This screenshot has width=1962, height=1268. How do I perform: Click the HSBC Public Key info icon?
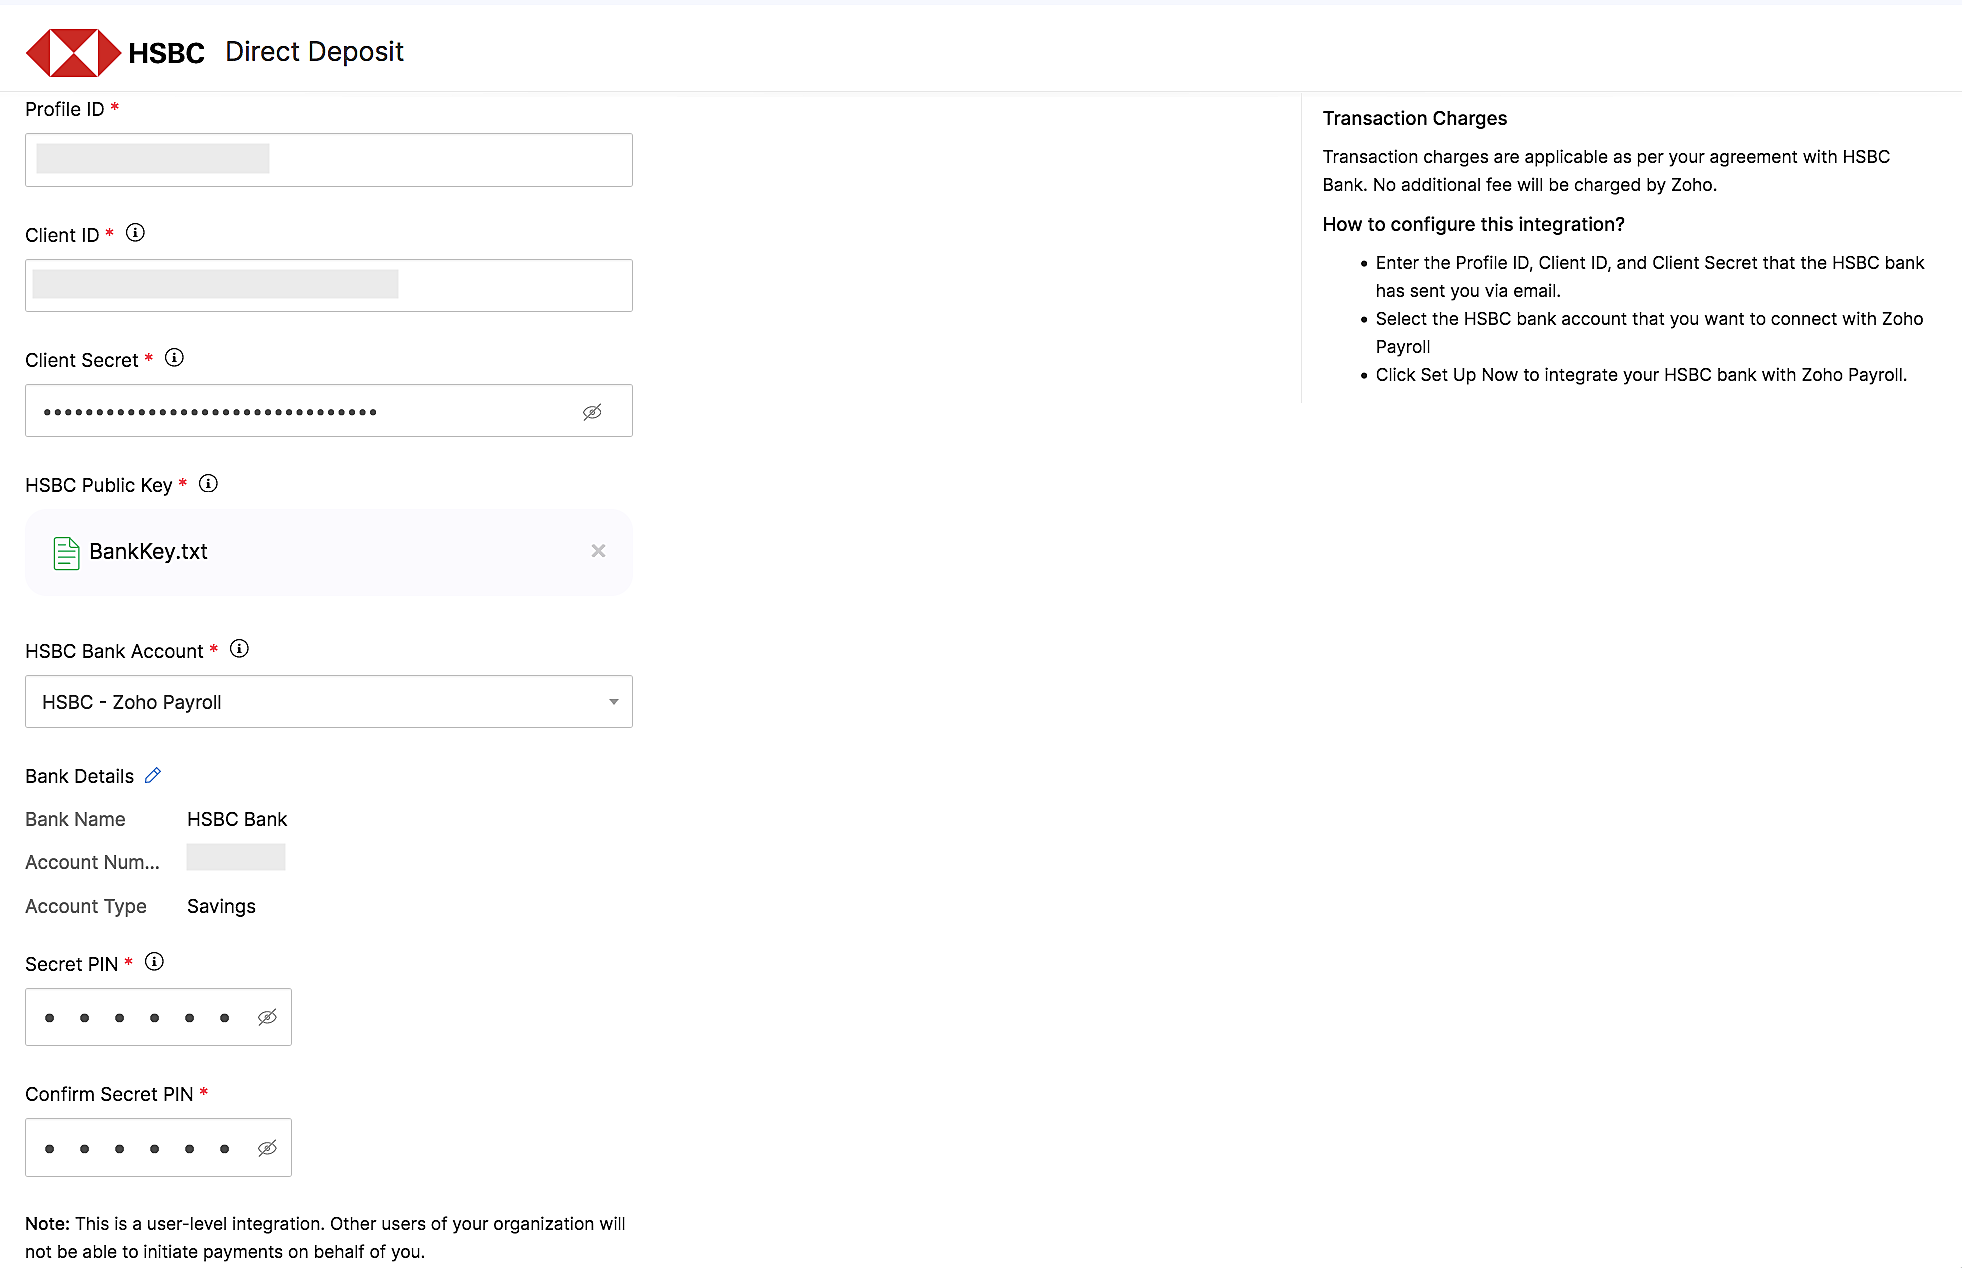(208, 482)
